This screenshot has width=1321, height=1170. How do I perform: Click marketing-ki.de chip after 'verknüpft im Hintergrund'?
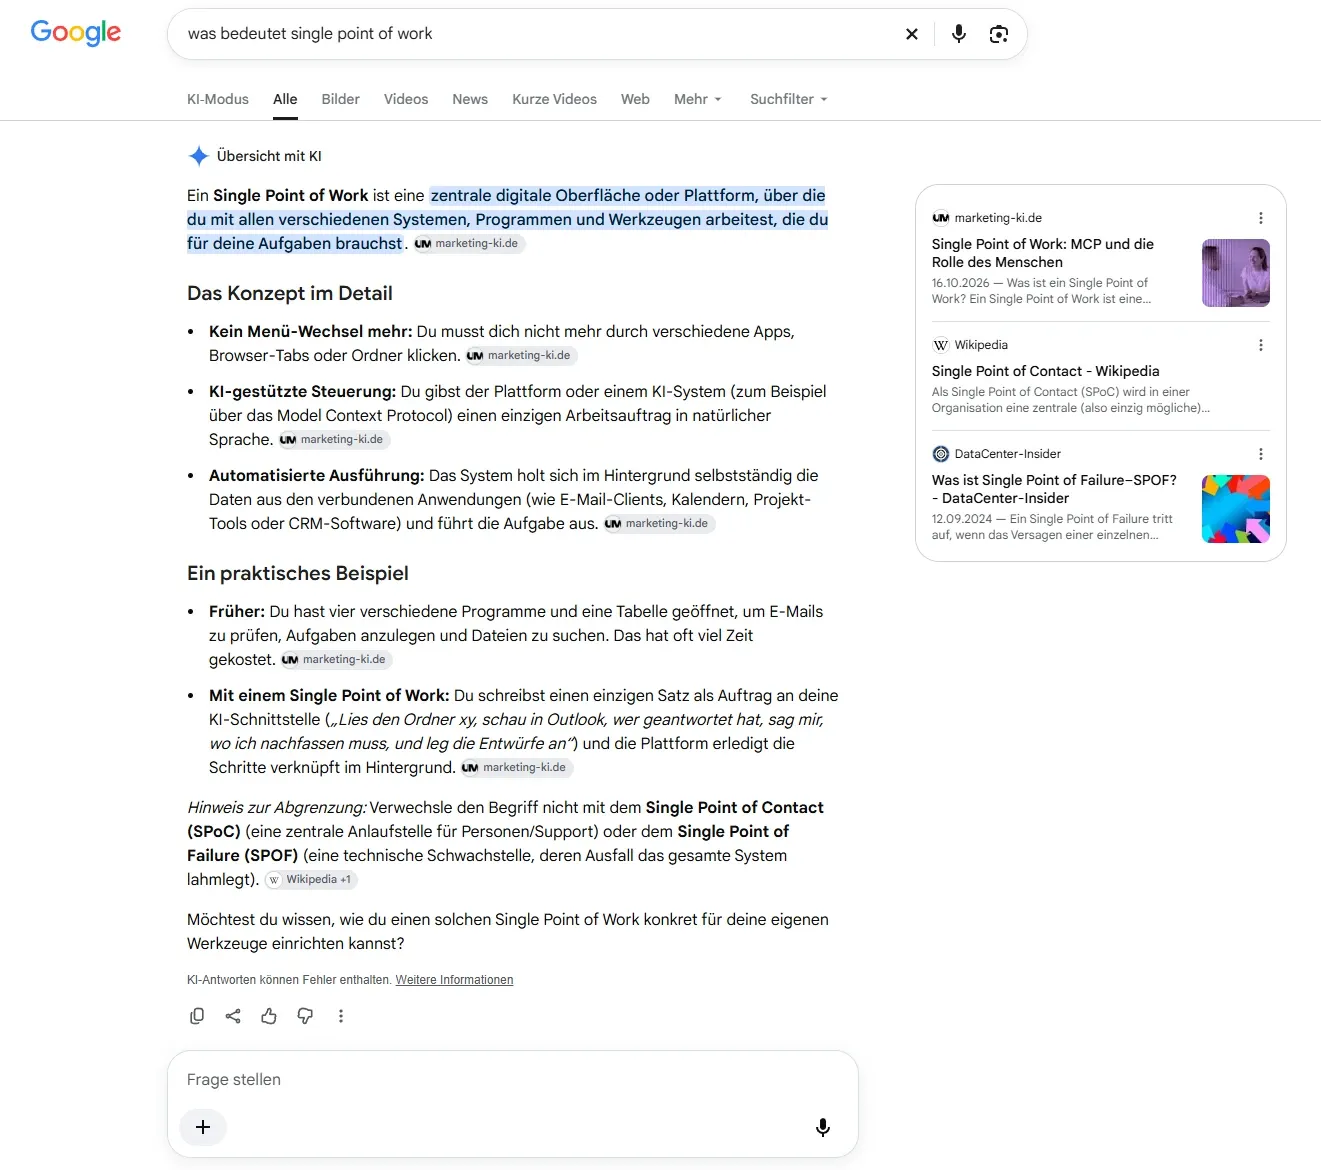pyautogui.click(x=516, y=768)
